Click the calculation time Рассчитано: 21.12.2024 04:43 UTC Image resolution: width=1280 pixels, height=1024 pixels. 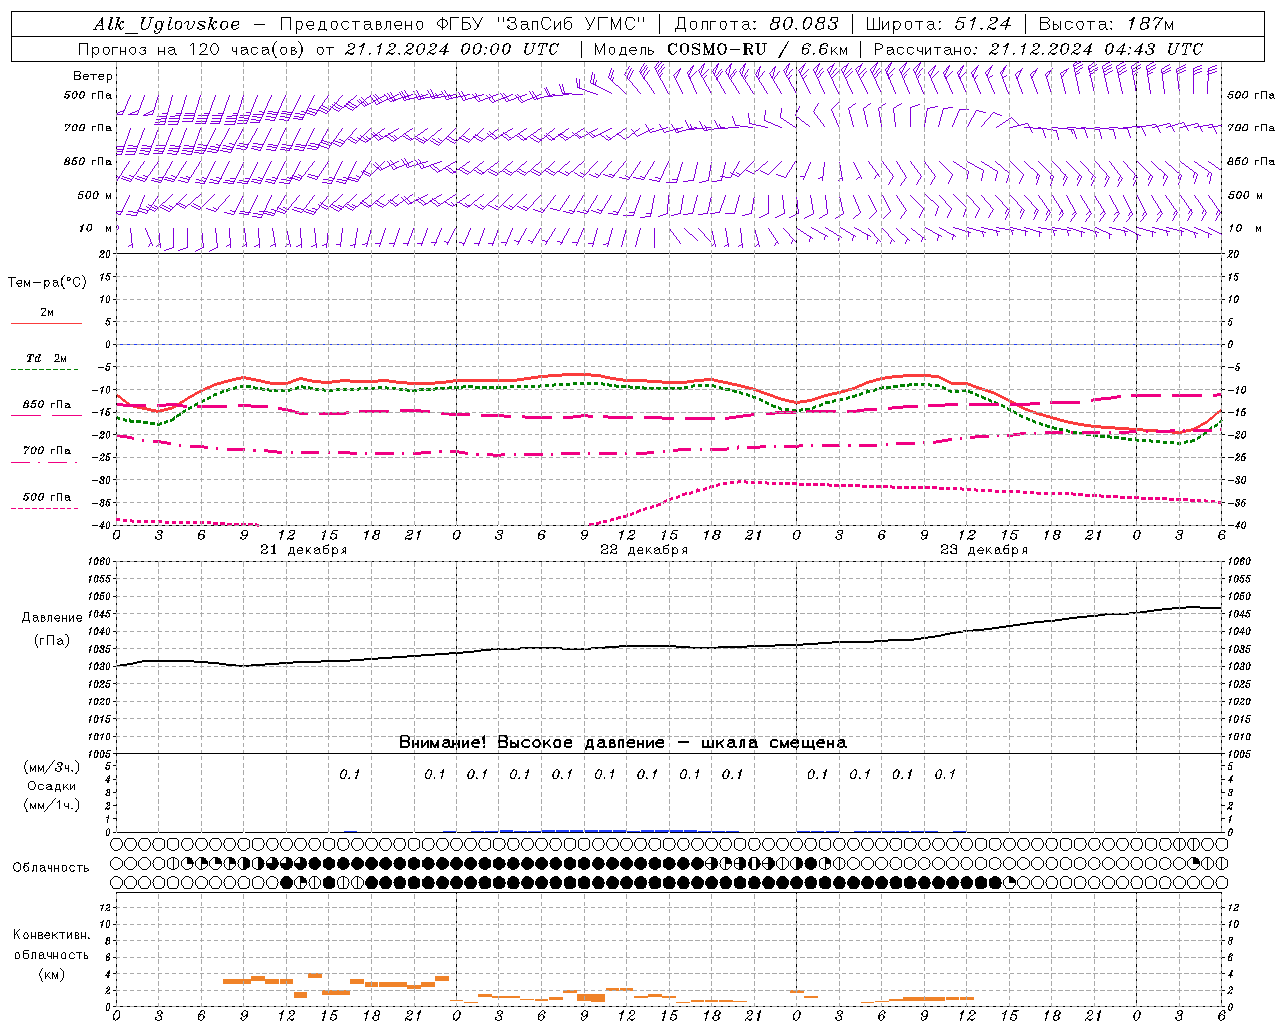pos(1038,49)
